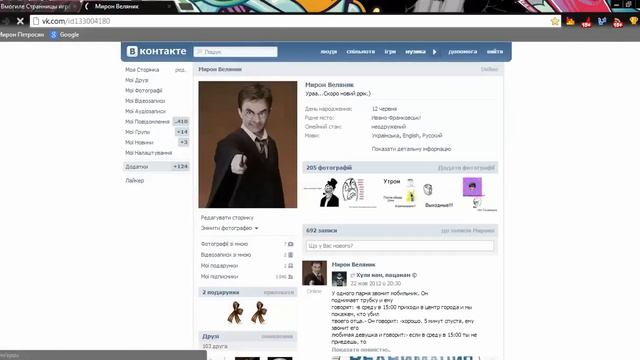Open Мої Групи in the left menu
Image resolution: width=640 pixels, height=360 pixels.
tap(138, 132)
